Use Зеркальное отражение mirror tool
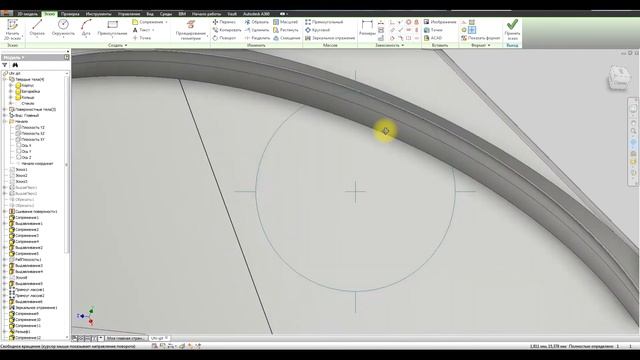 pyautogui.click(x=330, y=38)
